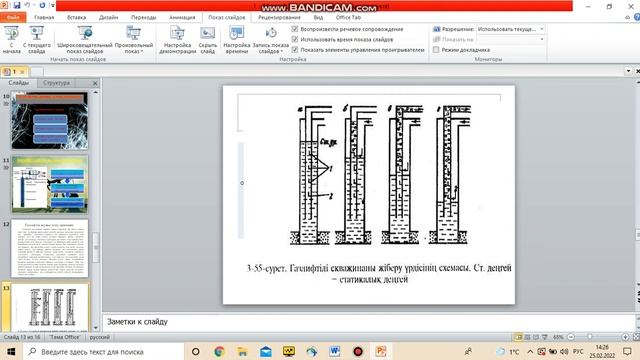Open Customize Quick Access Toolbar arrow
Screen dimensions: 640x360
point(53,5)
